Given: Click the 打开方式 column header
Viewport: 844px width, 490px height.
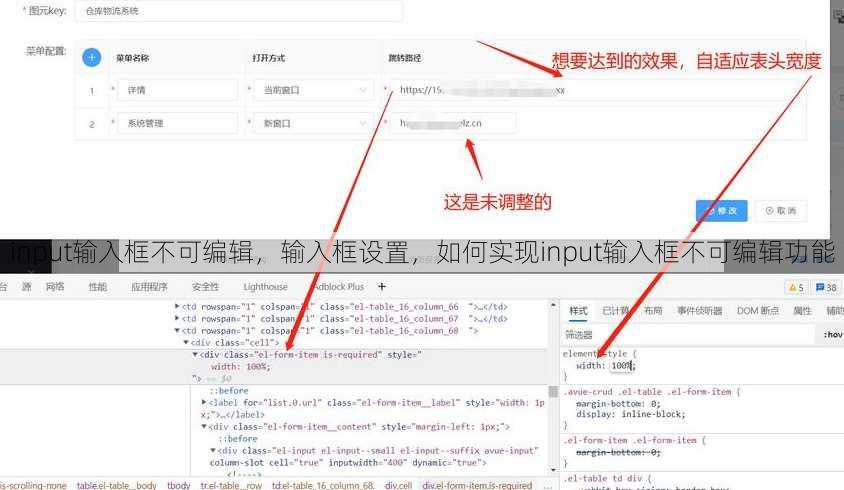Looking at the screenshot, I should (x=269, y=58).
